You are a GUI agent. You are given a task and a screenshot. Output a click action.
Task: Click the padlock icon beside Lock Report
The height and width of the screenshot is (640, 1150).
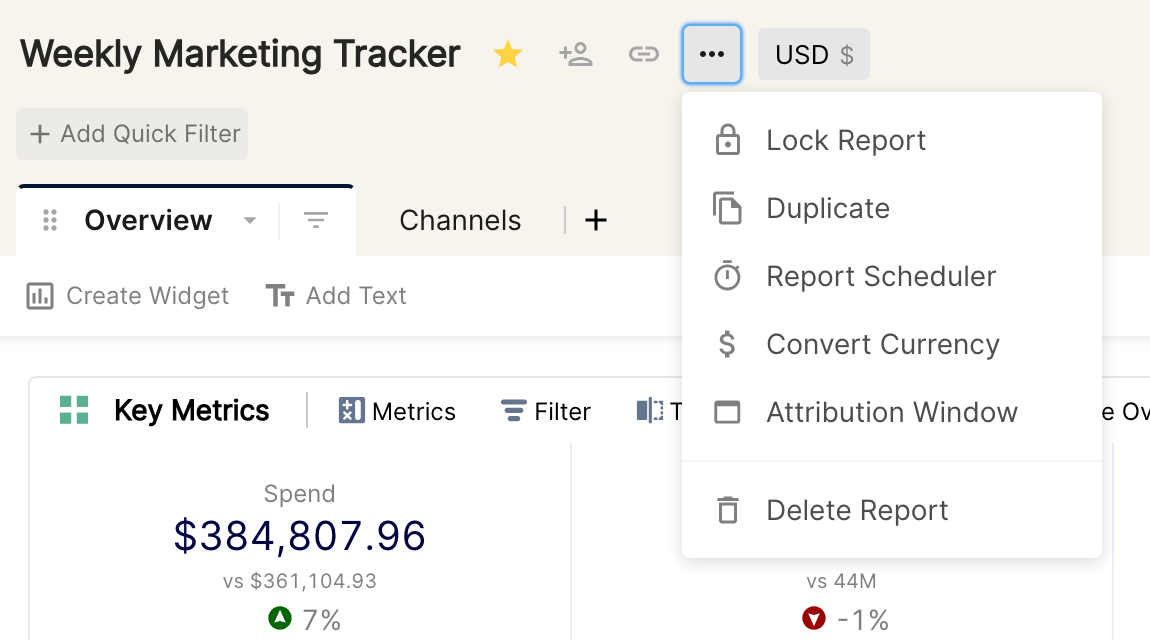coord(728,140)
